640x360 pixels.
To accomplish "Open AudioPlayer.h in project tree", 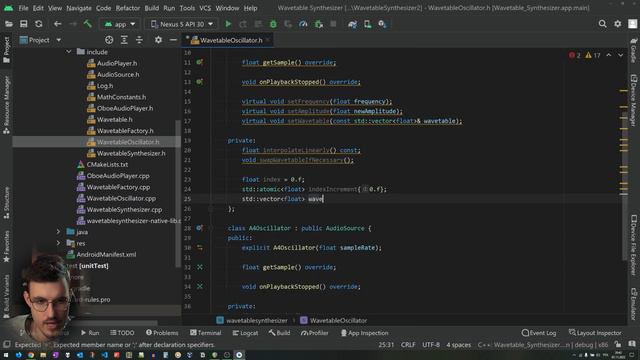I will click(117, 63).
